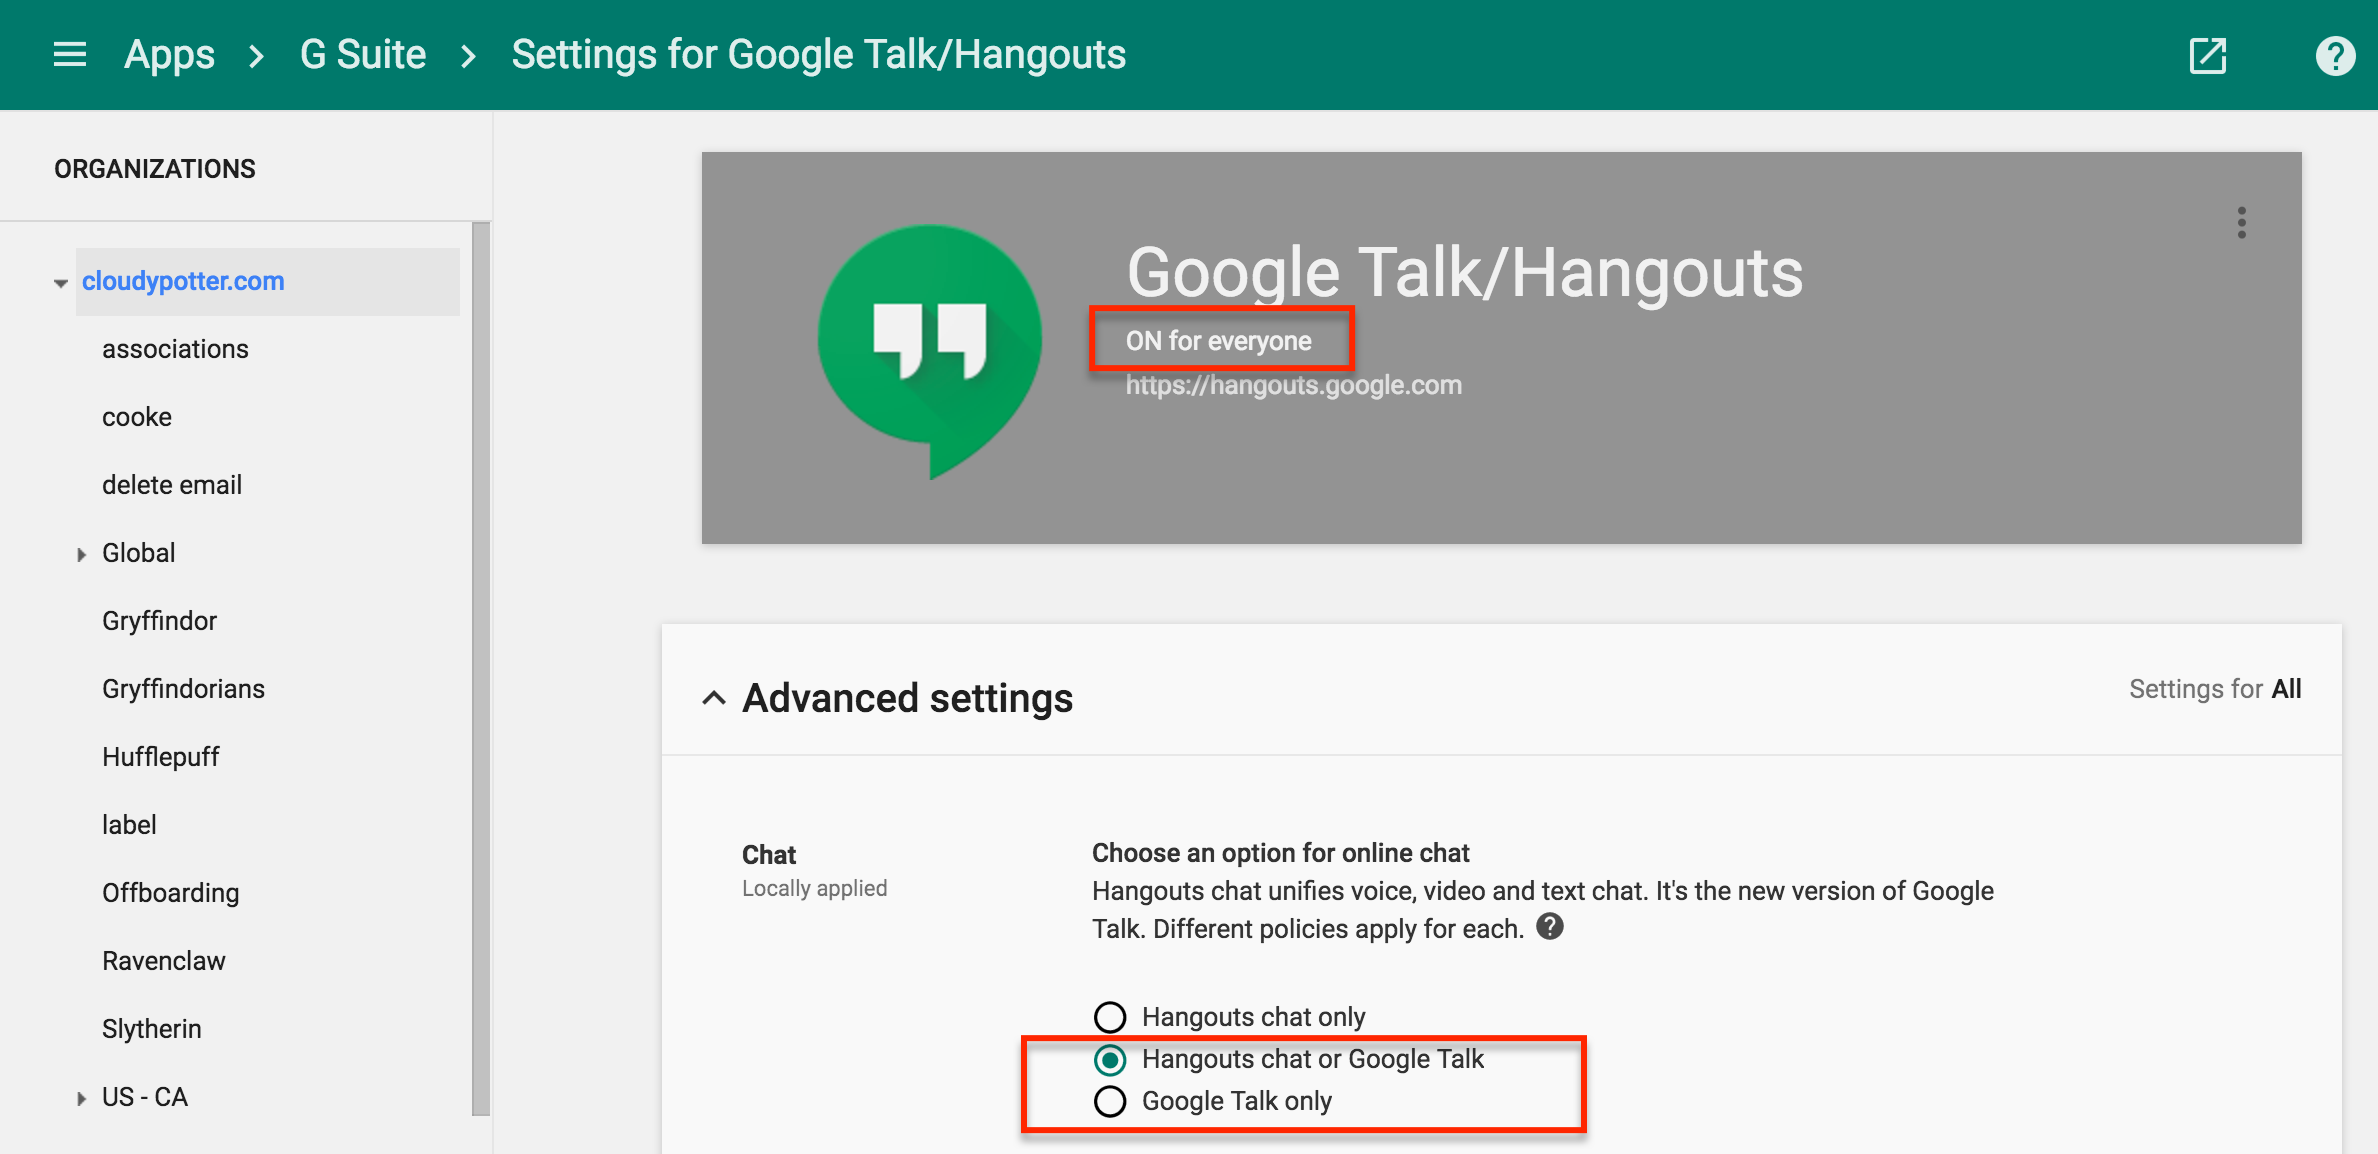
Task: Click the Advanced settings heading
Action: (907, 698)
